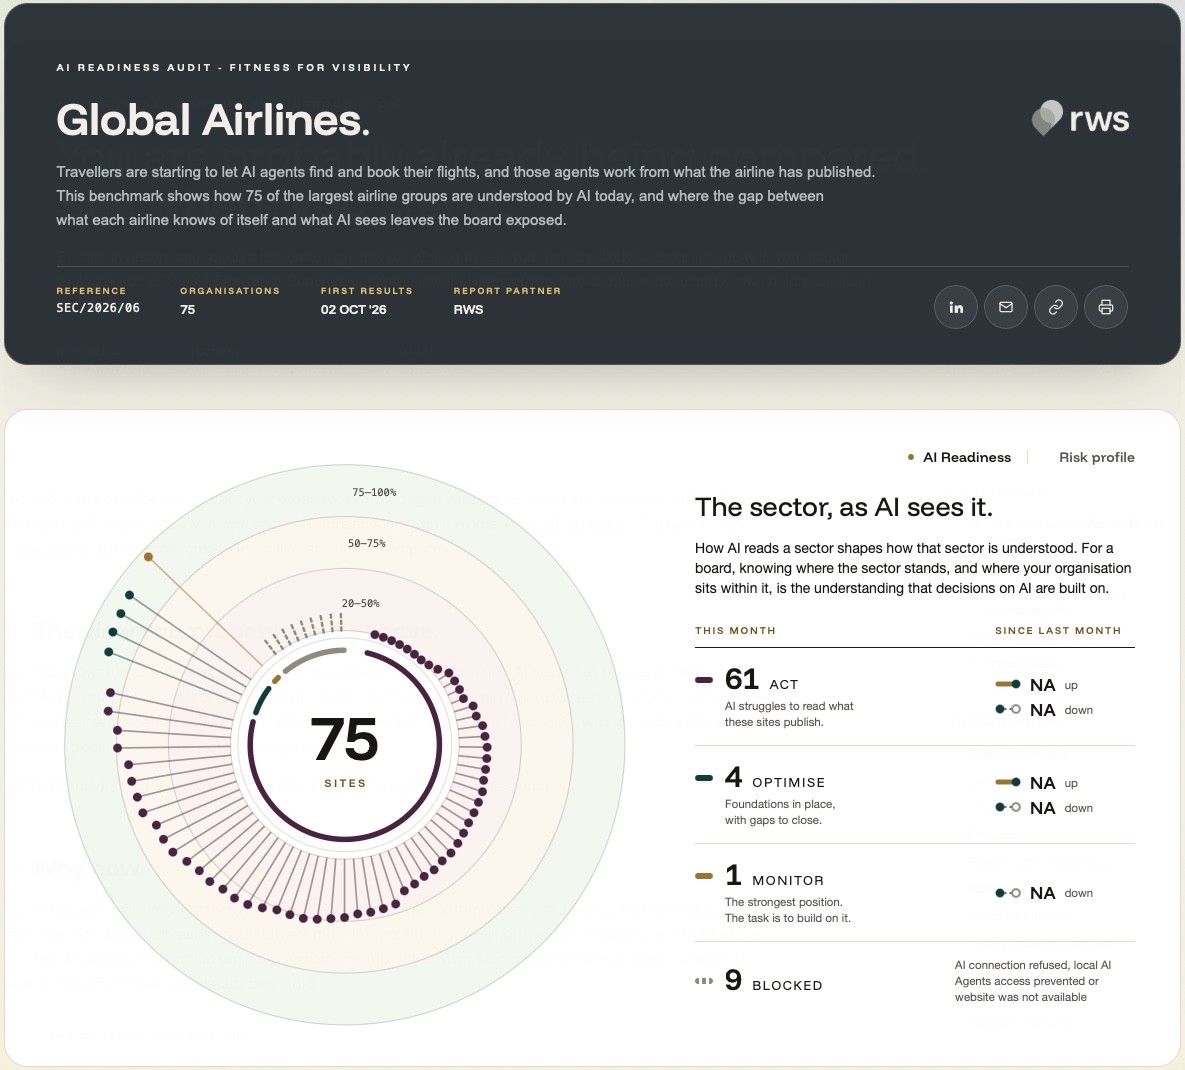The height and width of the screenshot is (1070, 1185).
Task: Click the SINCE LAST MONTH column header
Action: [1058, 630]
